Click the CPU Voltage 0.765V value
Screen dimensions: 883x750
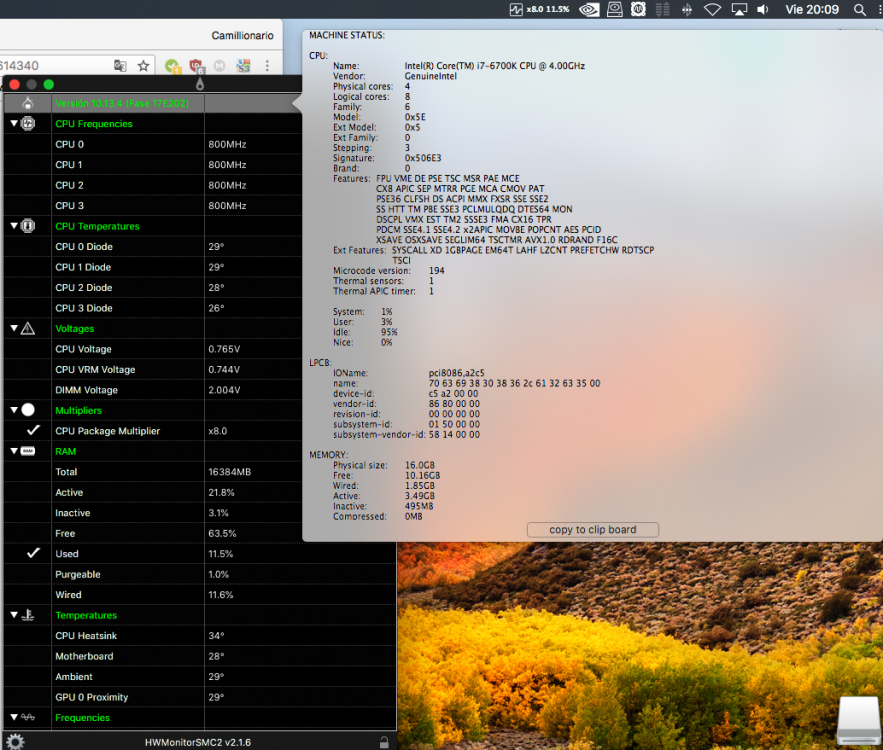tap(224, 349)
